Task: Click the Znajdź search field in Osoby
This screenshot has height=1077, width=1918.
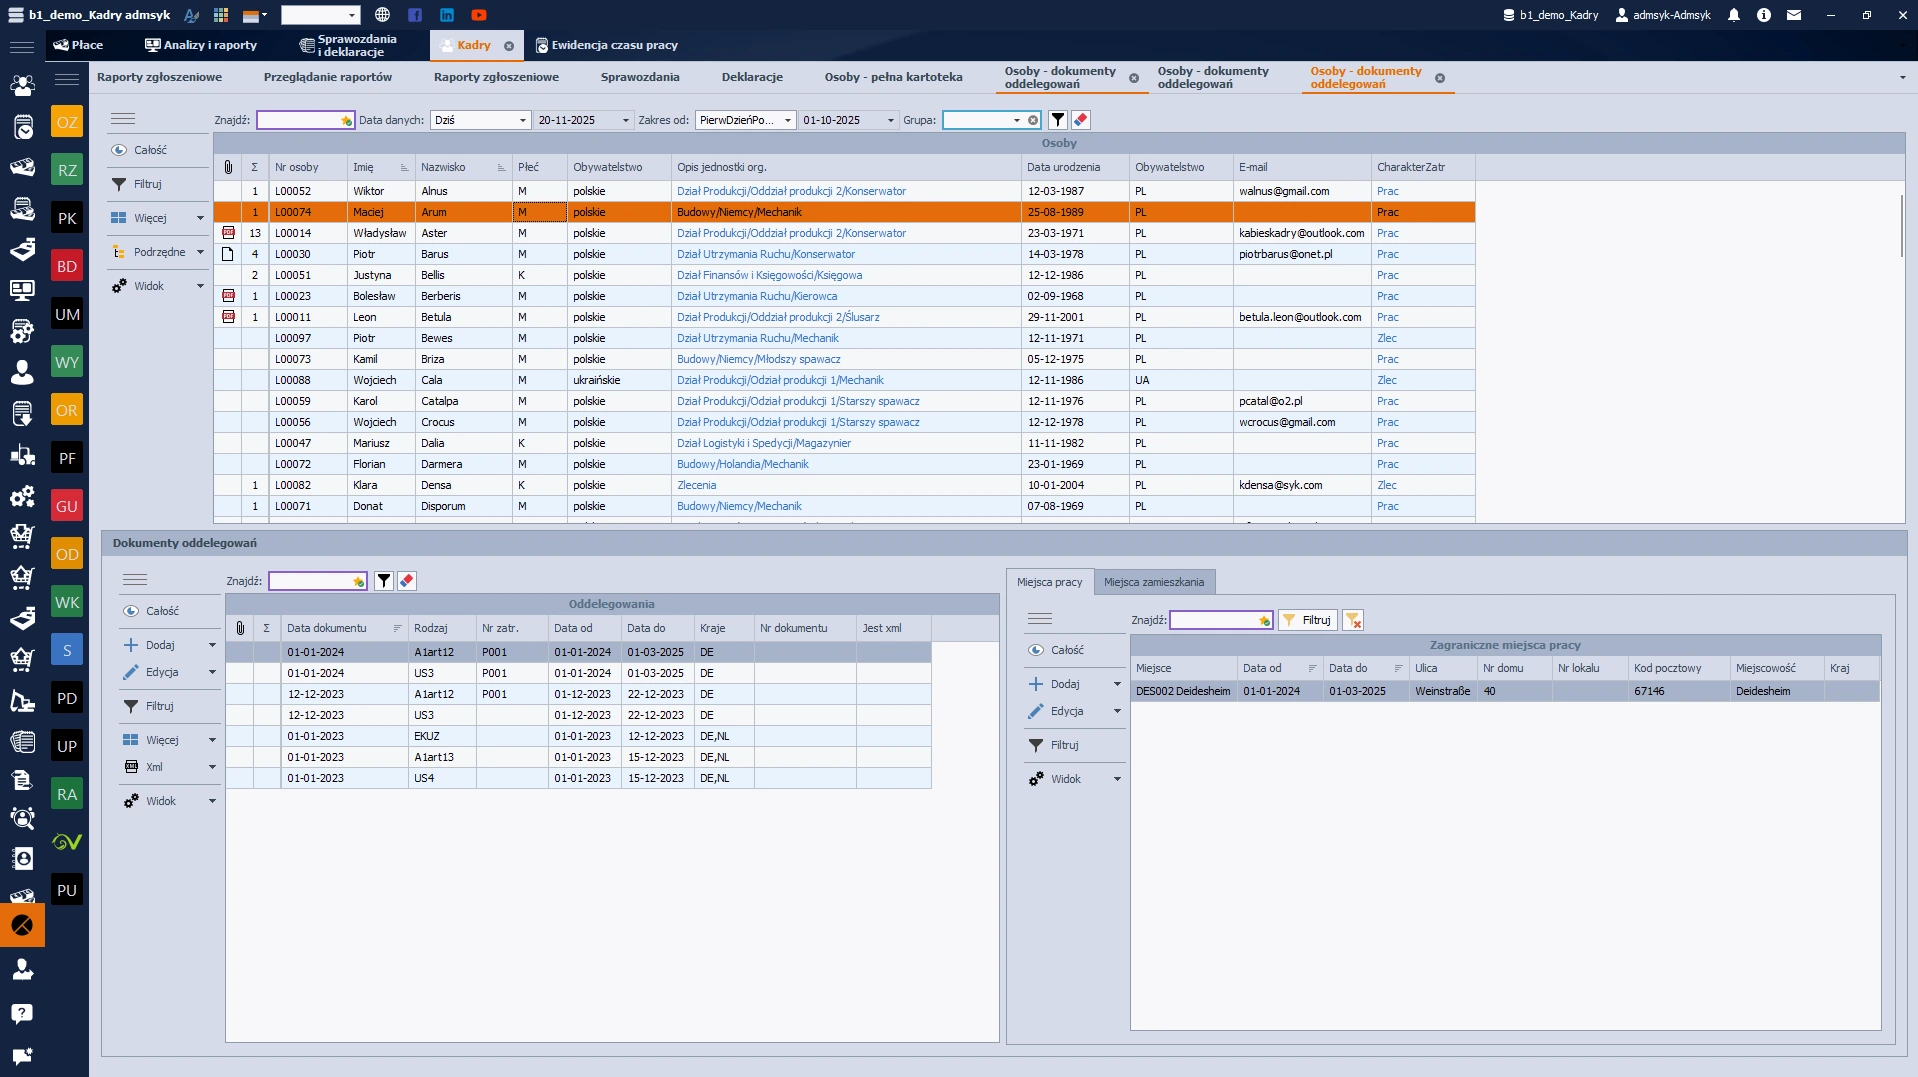Action: click(x=300, y=120)
